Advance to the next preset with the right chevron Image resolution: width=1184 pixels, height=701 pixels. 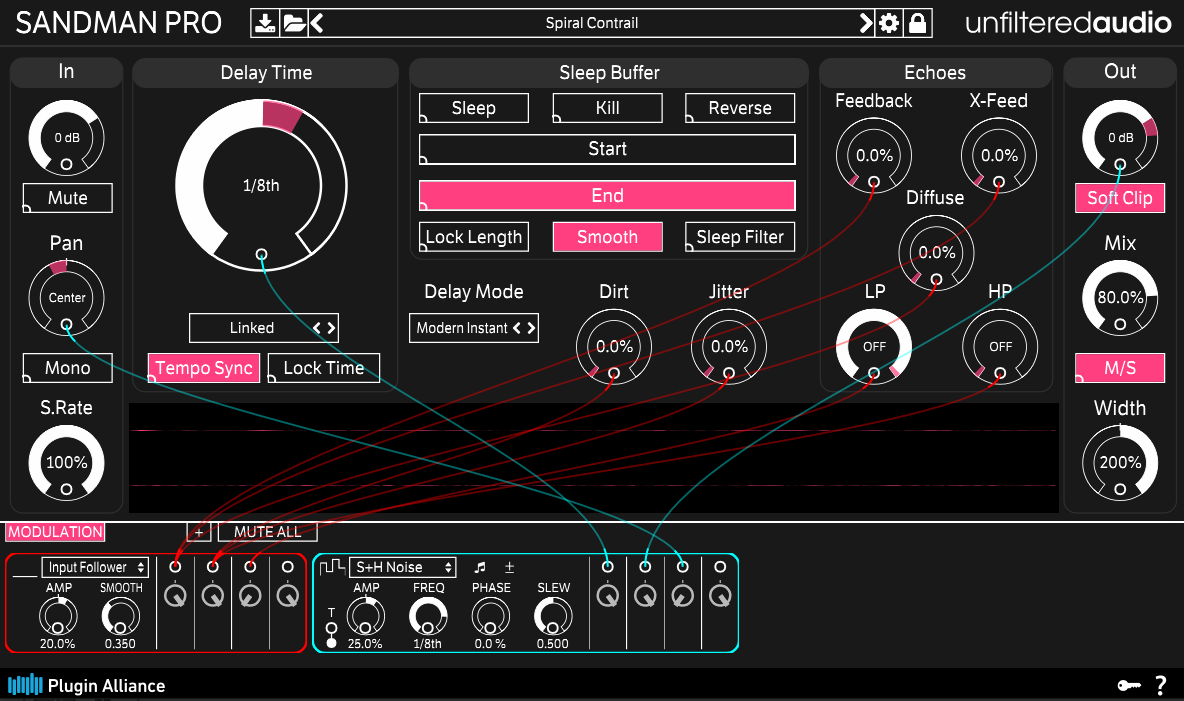click(866, 22)
